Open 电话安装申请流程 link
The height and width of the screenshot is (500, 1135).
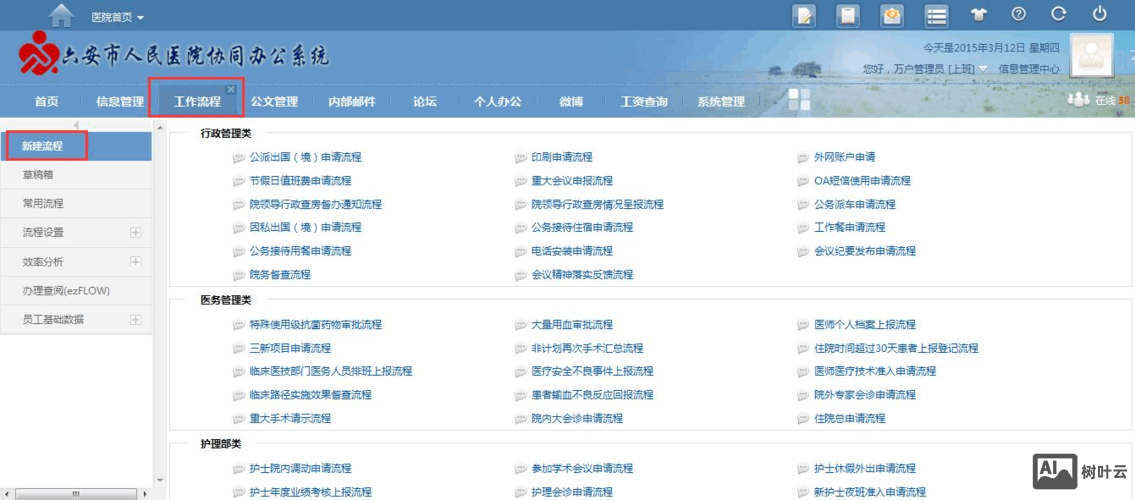pos(572,251)
